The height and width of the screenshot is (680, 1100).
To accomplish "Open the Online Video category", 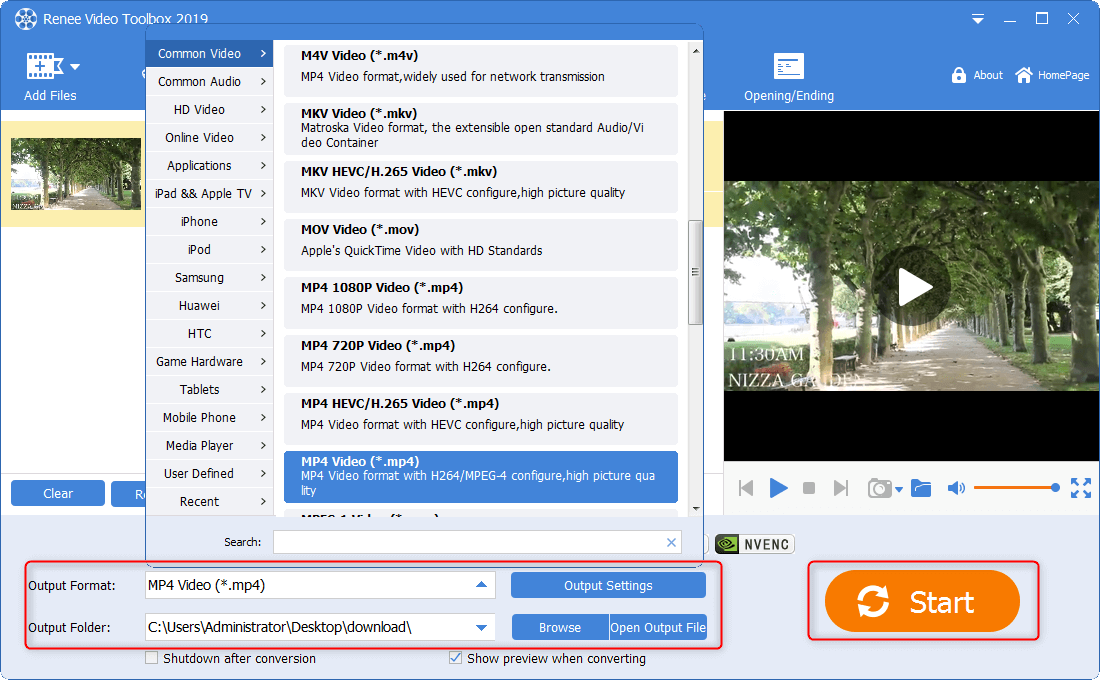I will (209, 138).
